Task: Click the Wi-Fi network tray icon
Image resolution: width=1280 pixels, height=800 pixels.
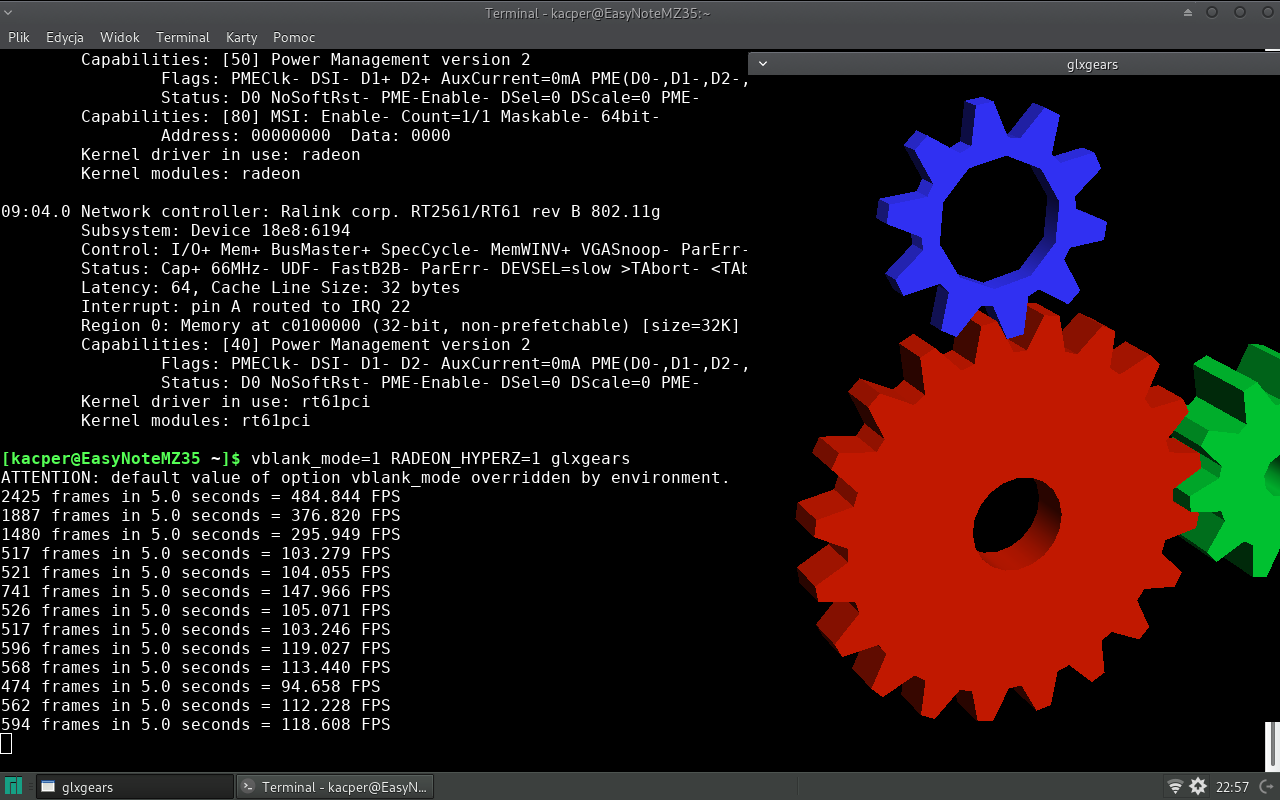Action: point(1175,787)
